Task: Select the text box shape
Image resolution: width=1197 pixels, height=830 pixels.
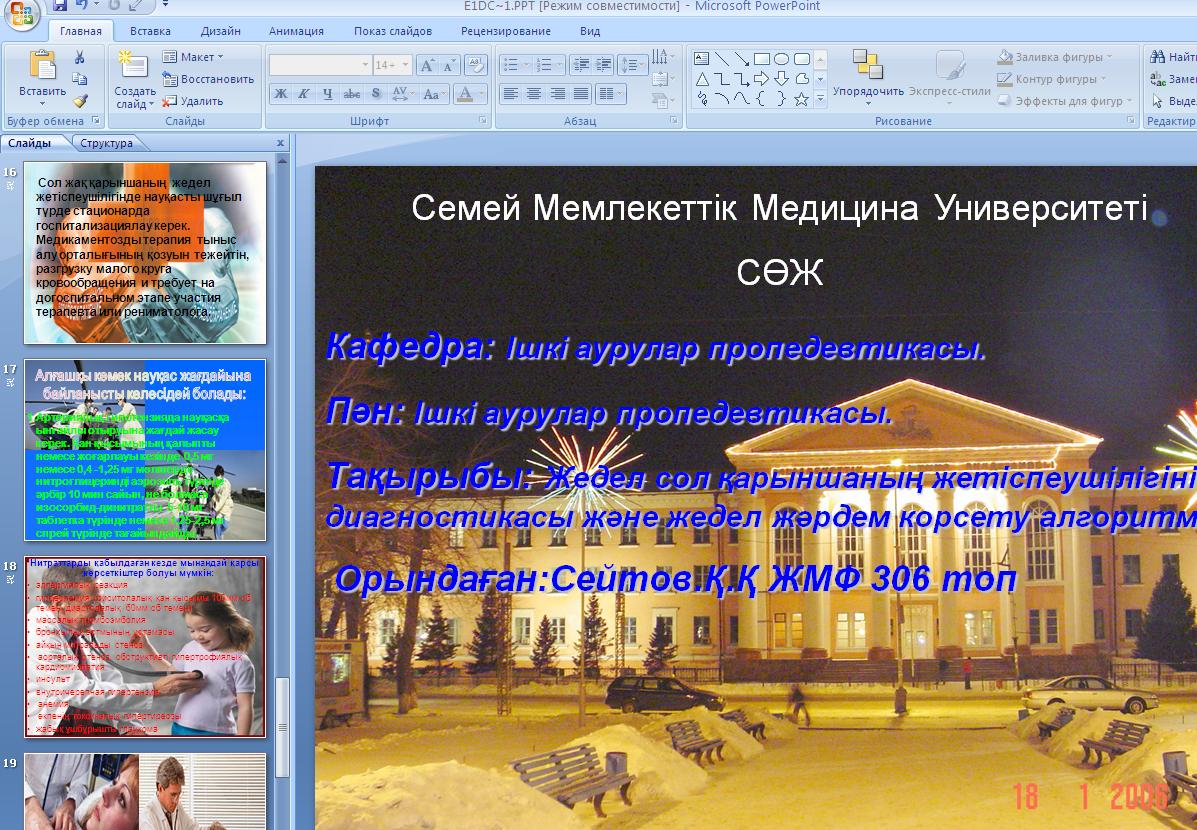Action: [x=701, y=59]
